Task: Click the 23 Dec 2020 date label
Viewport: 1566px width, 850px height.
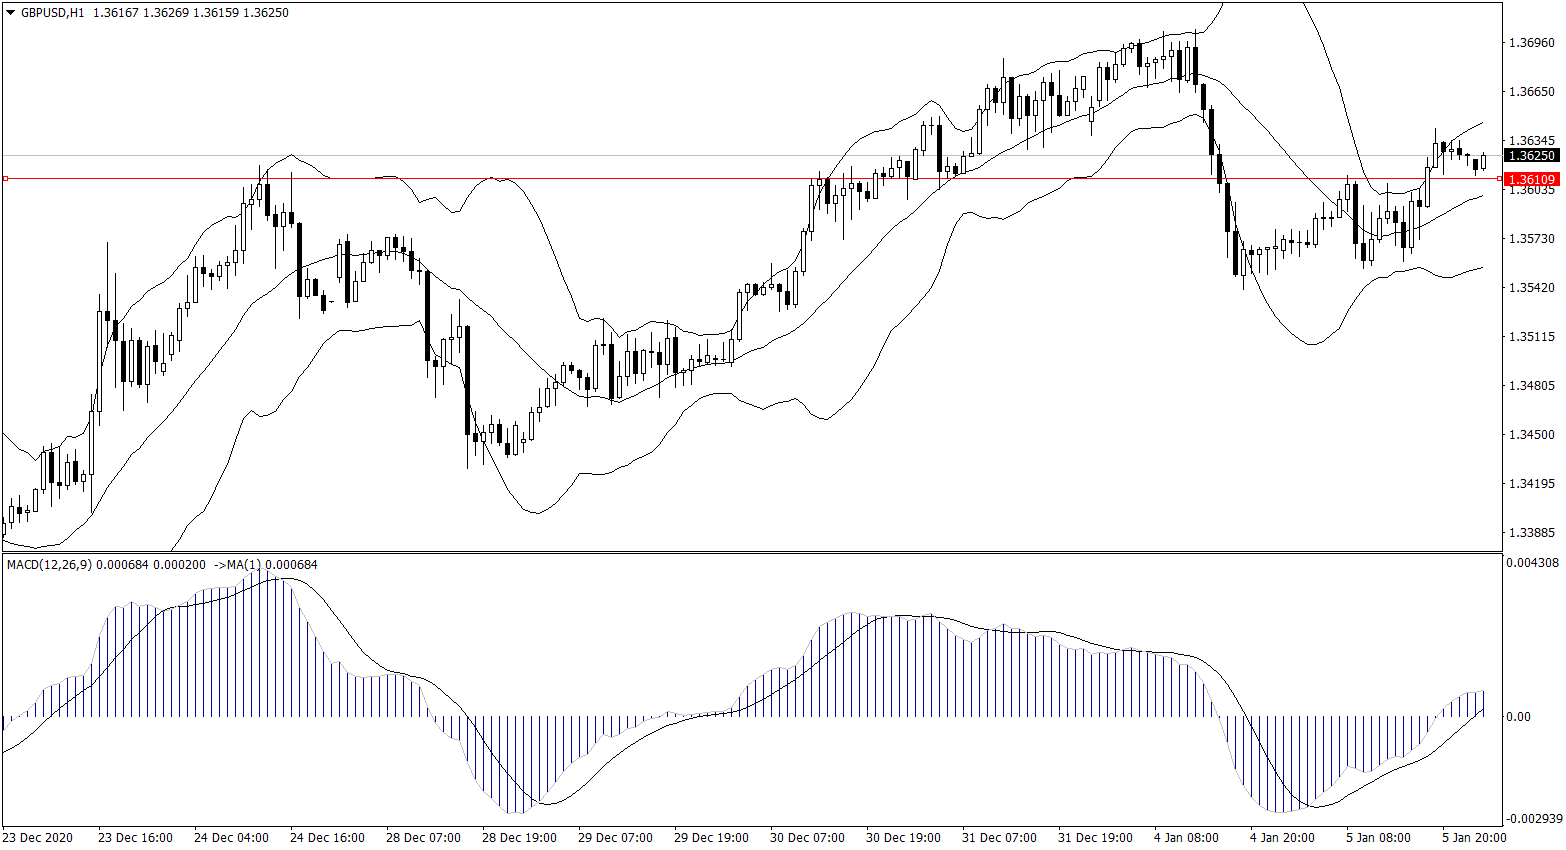Action: (37, 838)
